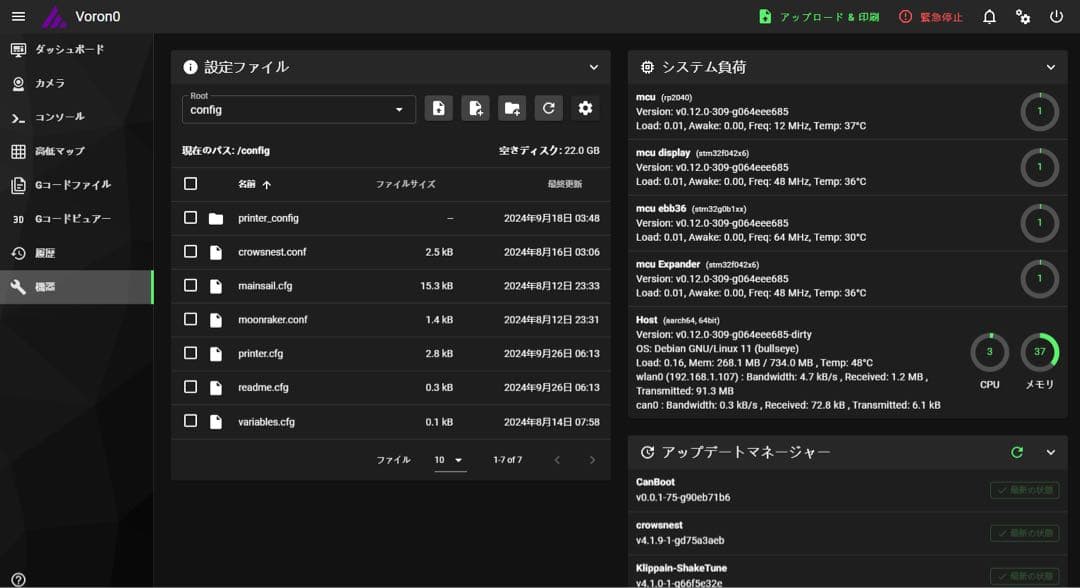Refresh the update manager

coord(1017,452)
